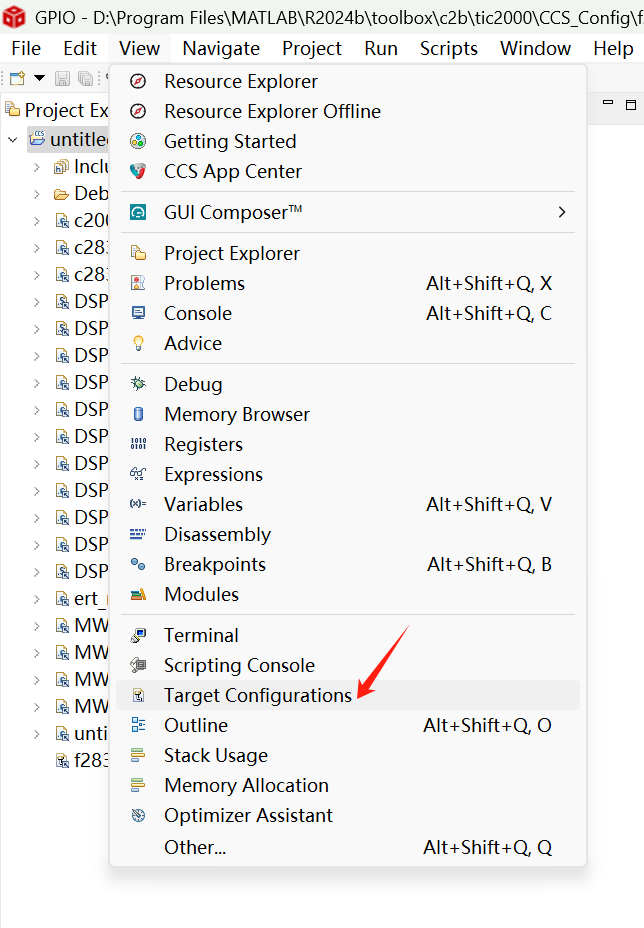Click the Breakpoints icon

point(138,565)
